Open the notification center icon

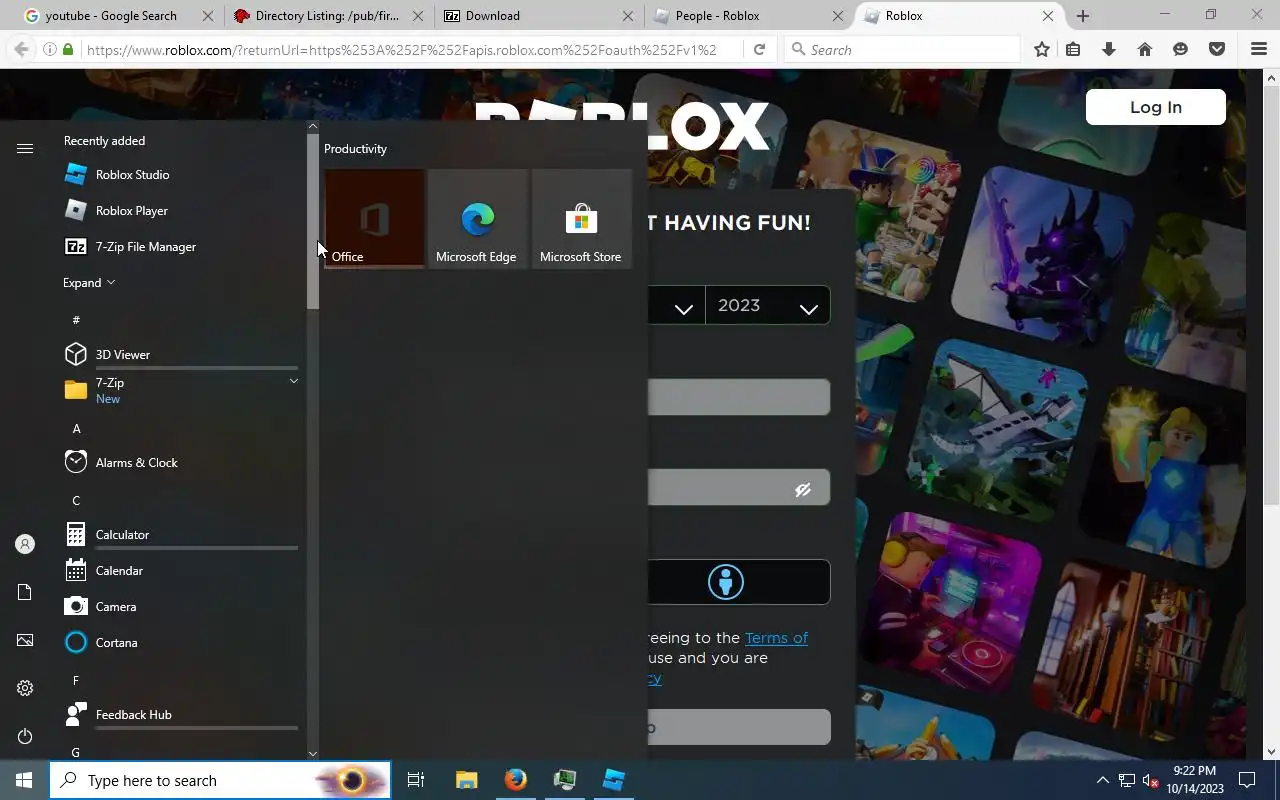click(1247, 780)
